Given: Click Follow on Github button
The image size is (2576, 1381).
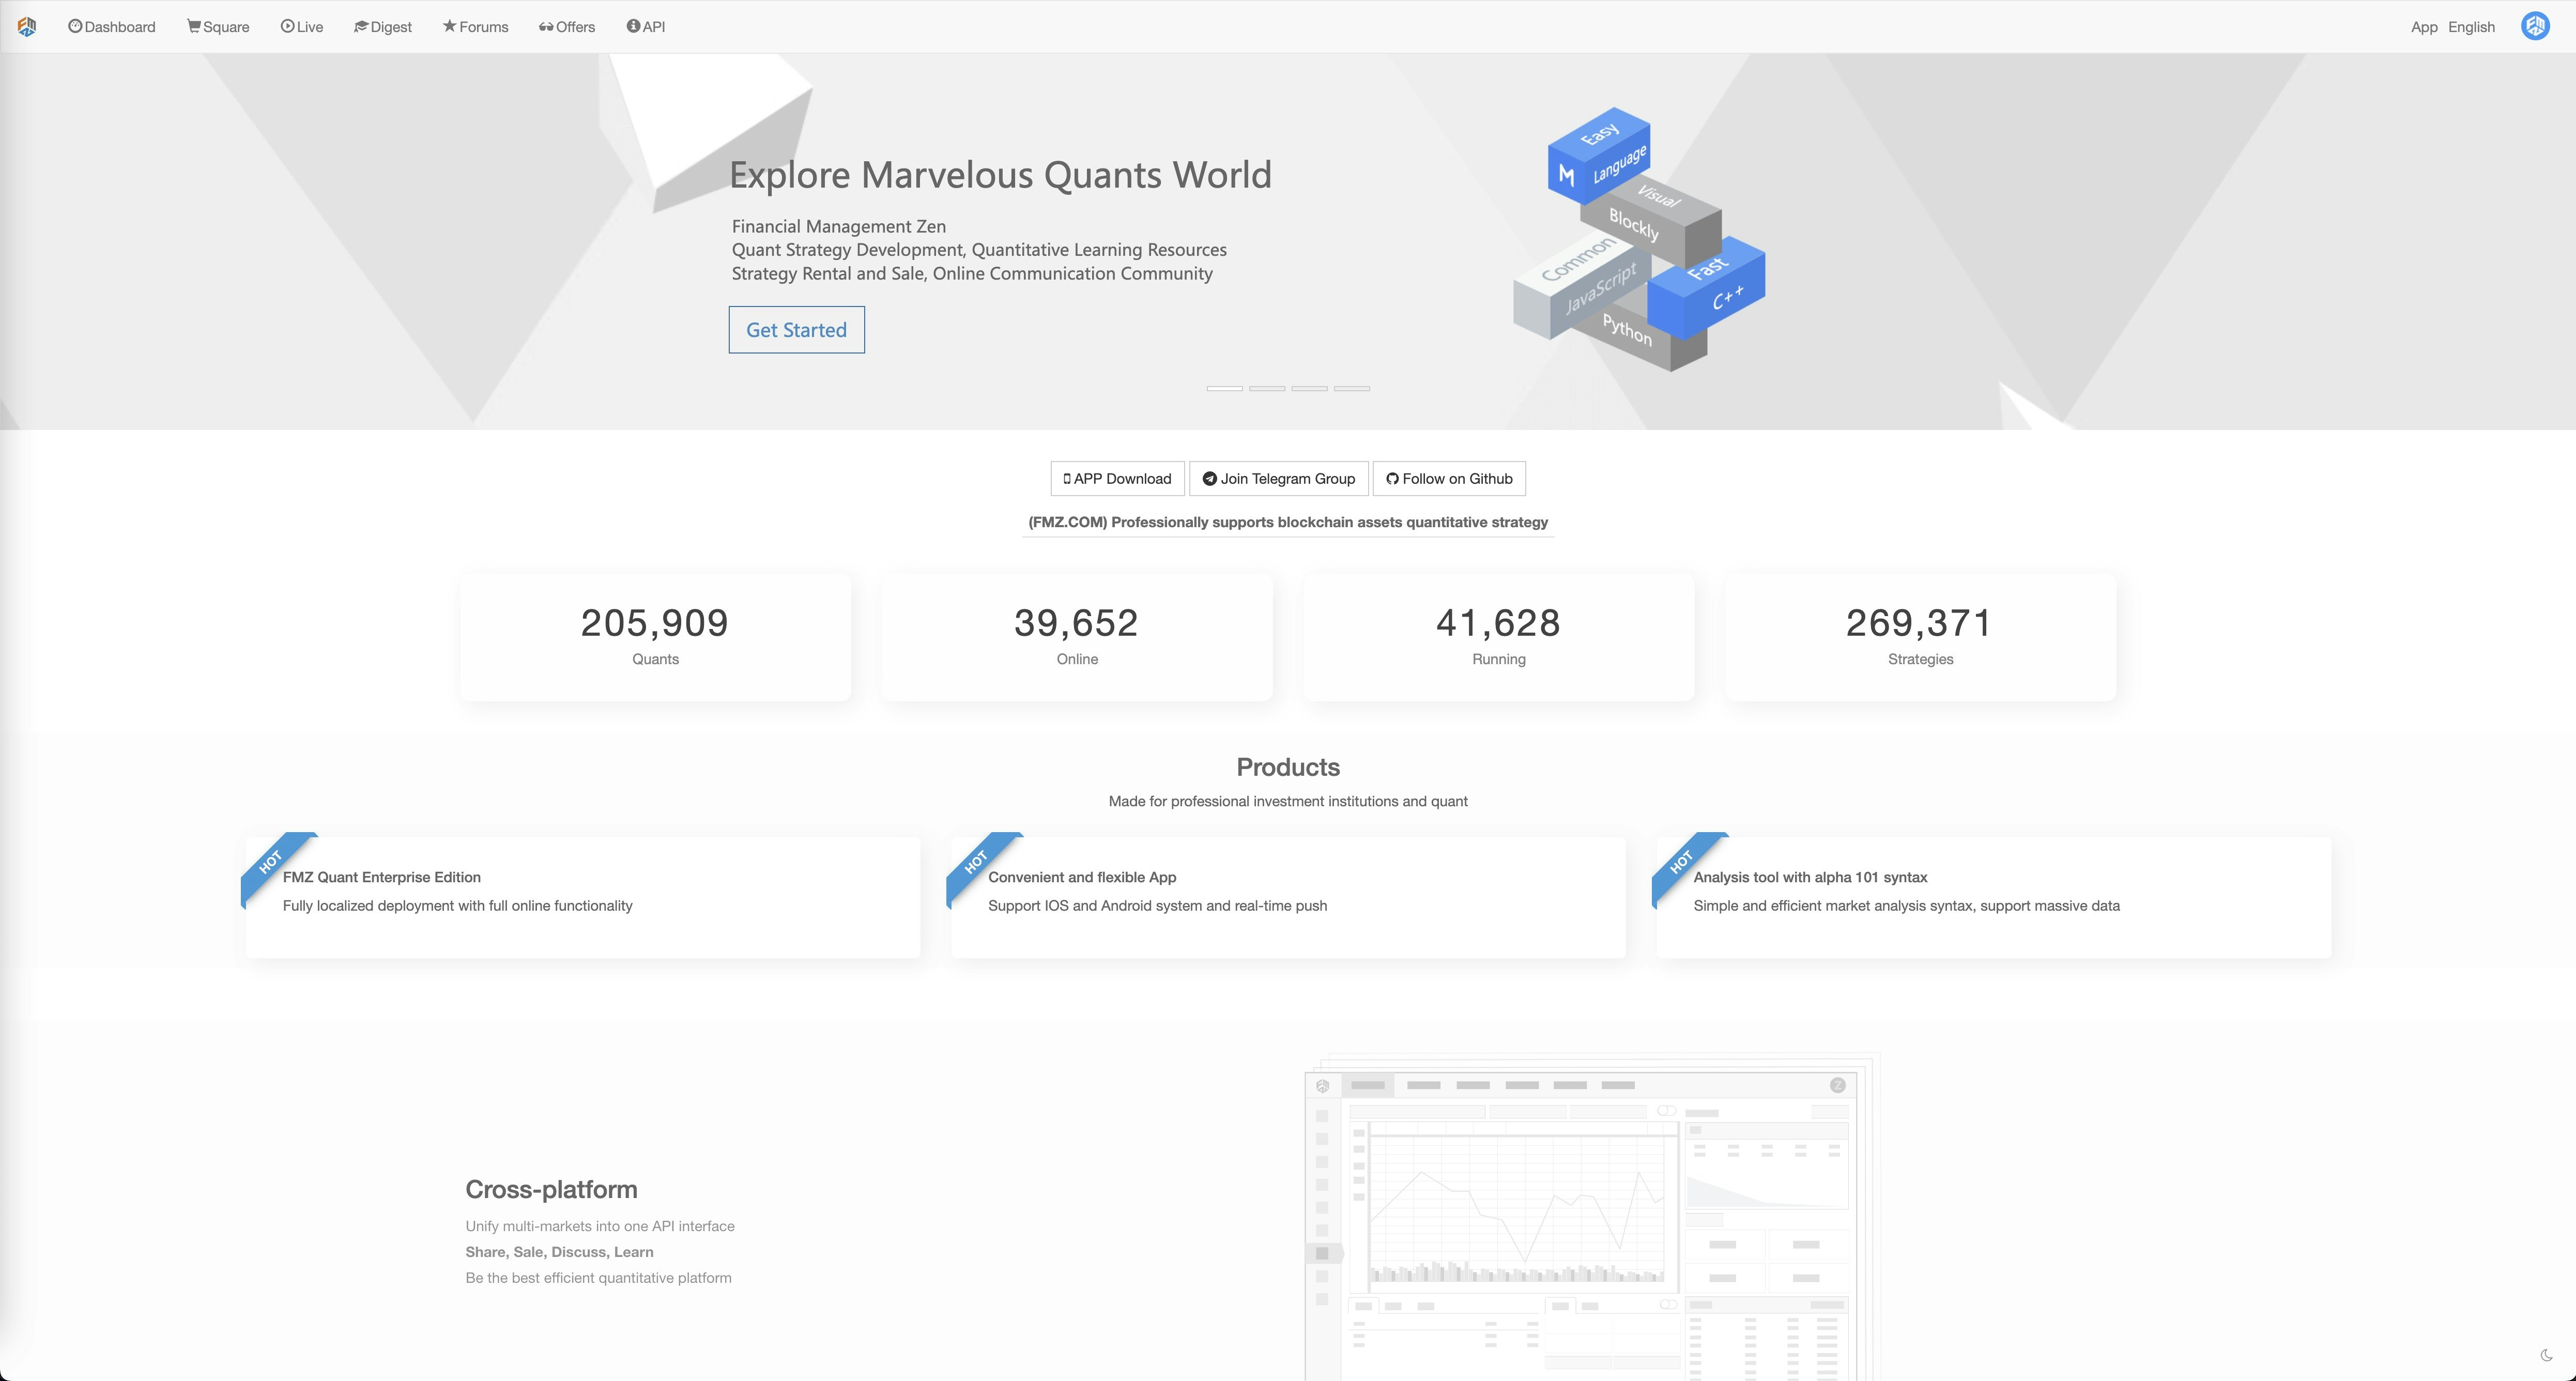Looking at the screenshot, I should (x=1449, y=479).
